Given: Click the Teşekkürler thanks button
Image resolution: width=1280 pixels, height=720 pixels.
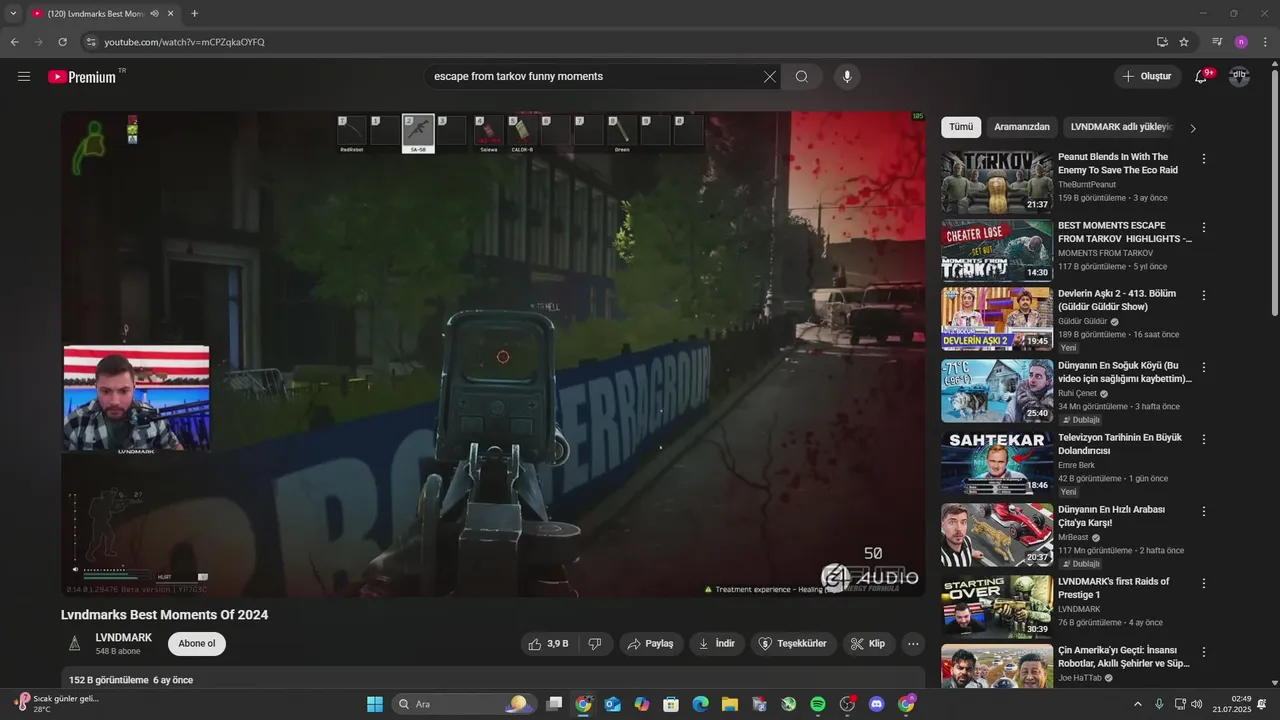Looking at the screenshot, I should click(x=793, y=644).
